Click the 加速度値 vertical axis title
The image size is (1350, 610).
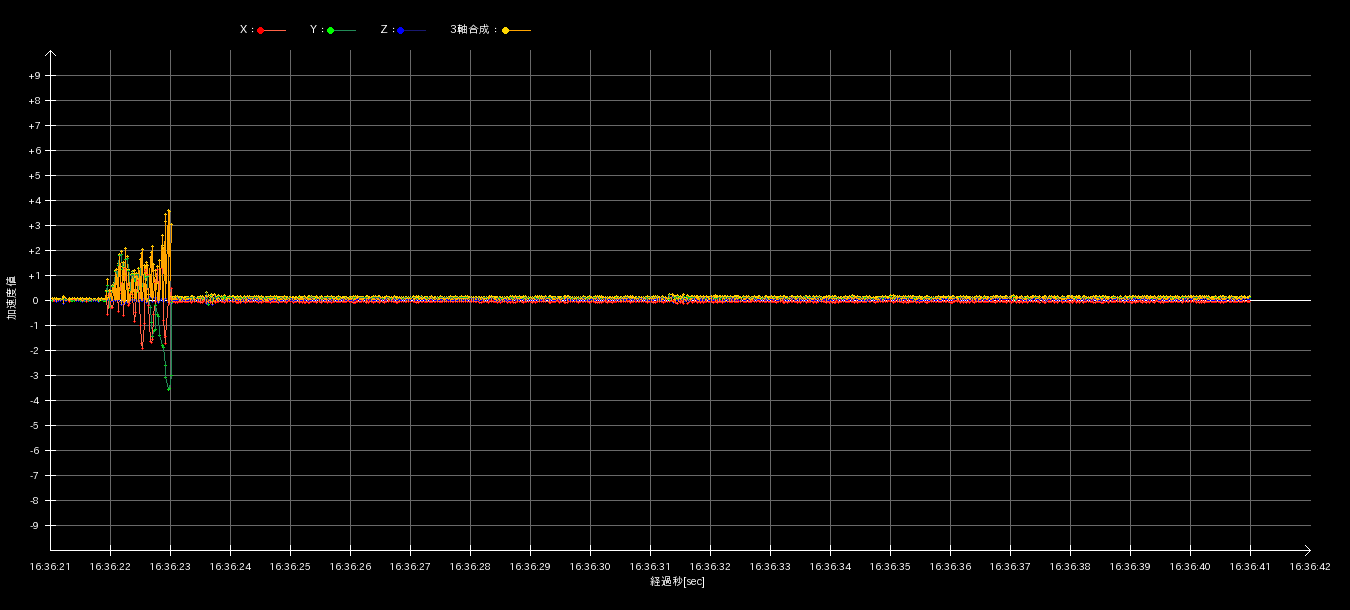[x=12, y=298]
